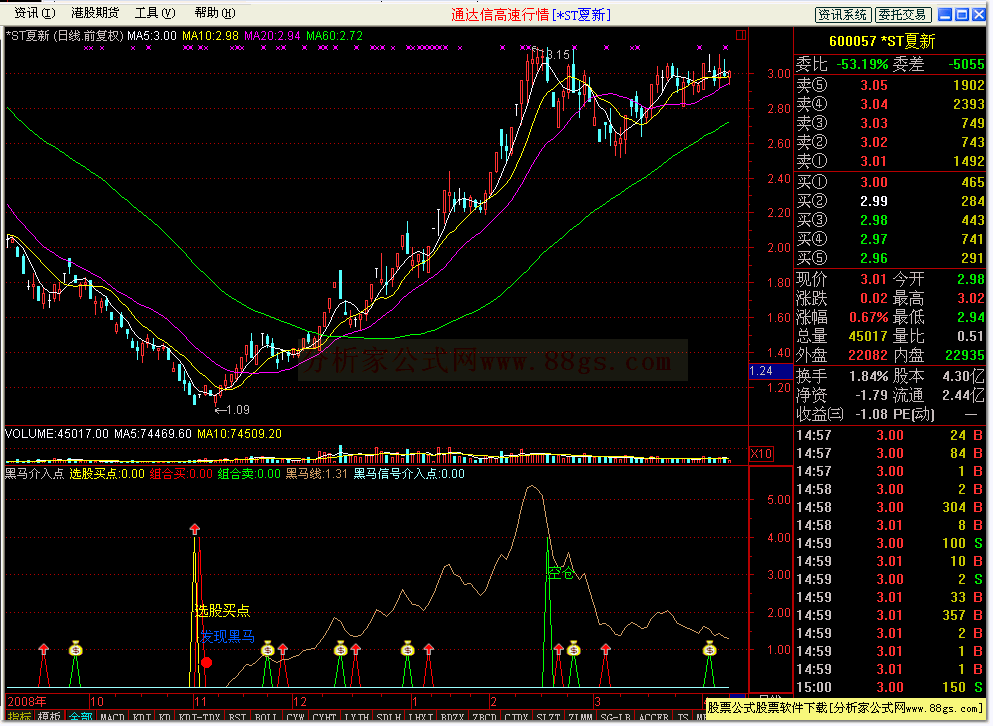Open the 资讯(I) menu
Image resolution: width=993 pixels, height=726 pixels.
pos(34,13)
